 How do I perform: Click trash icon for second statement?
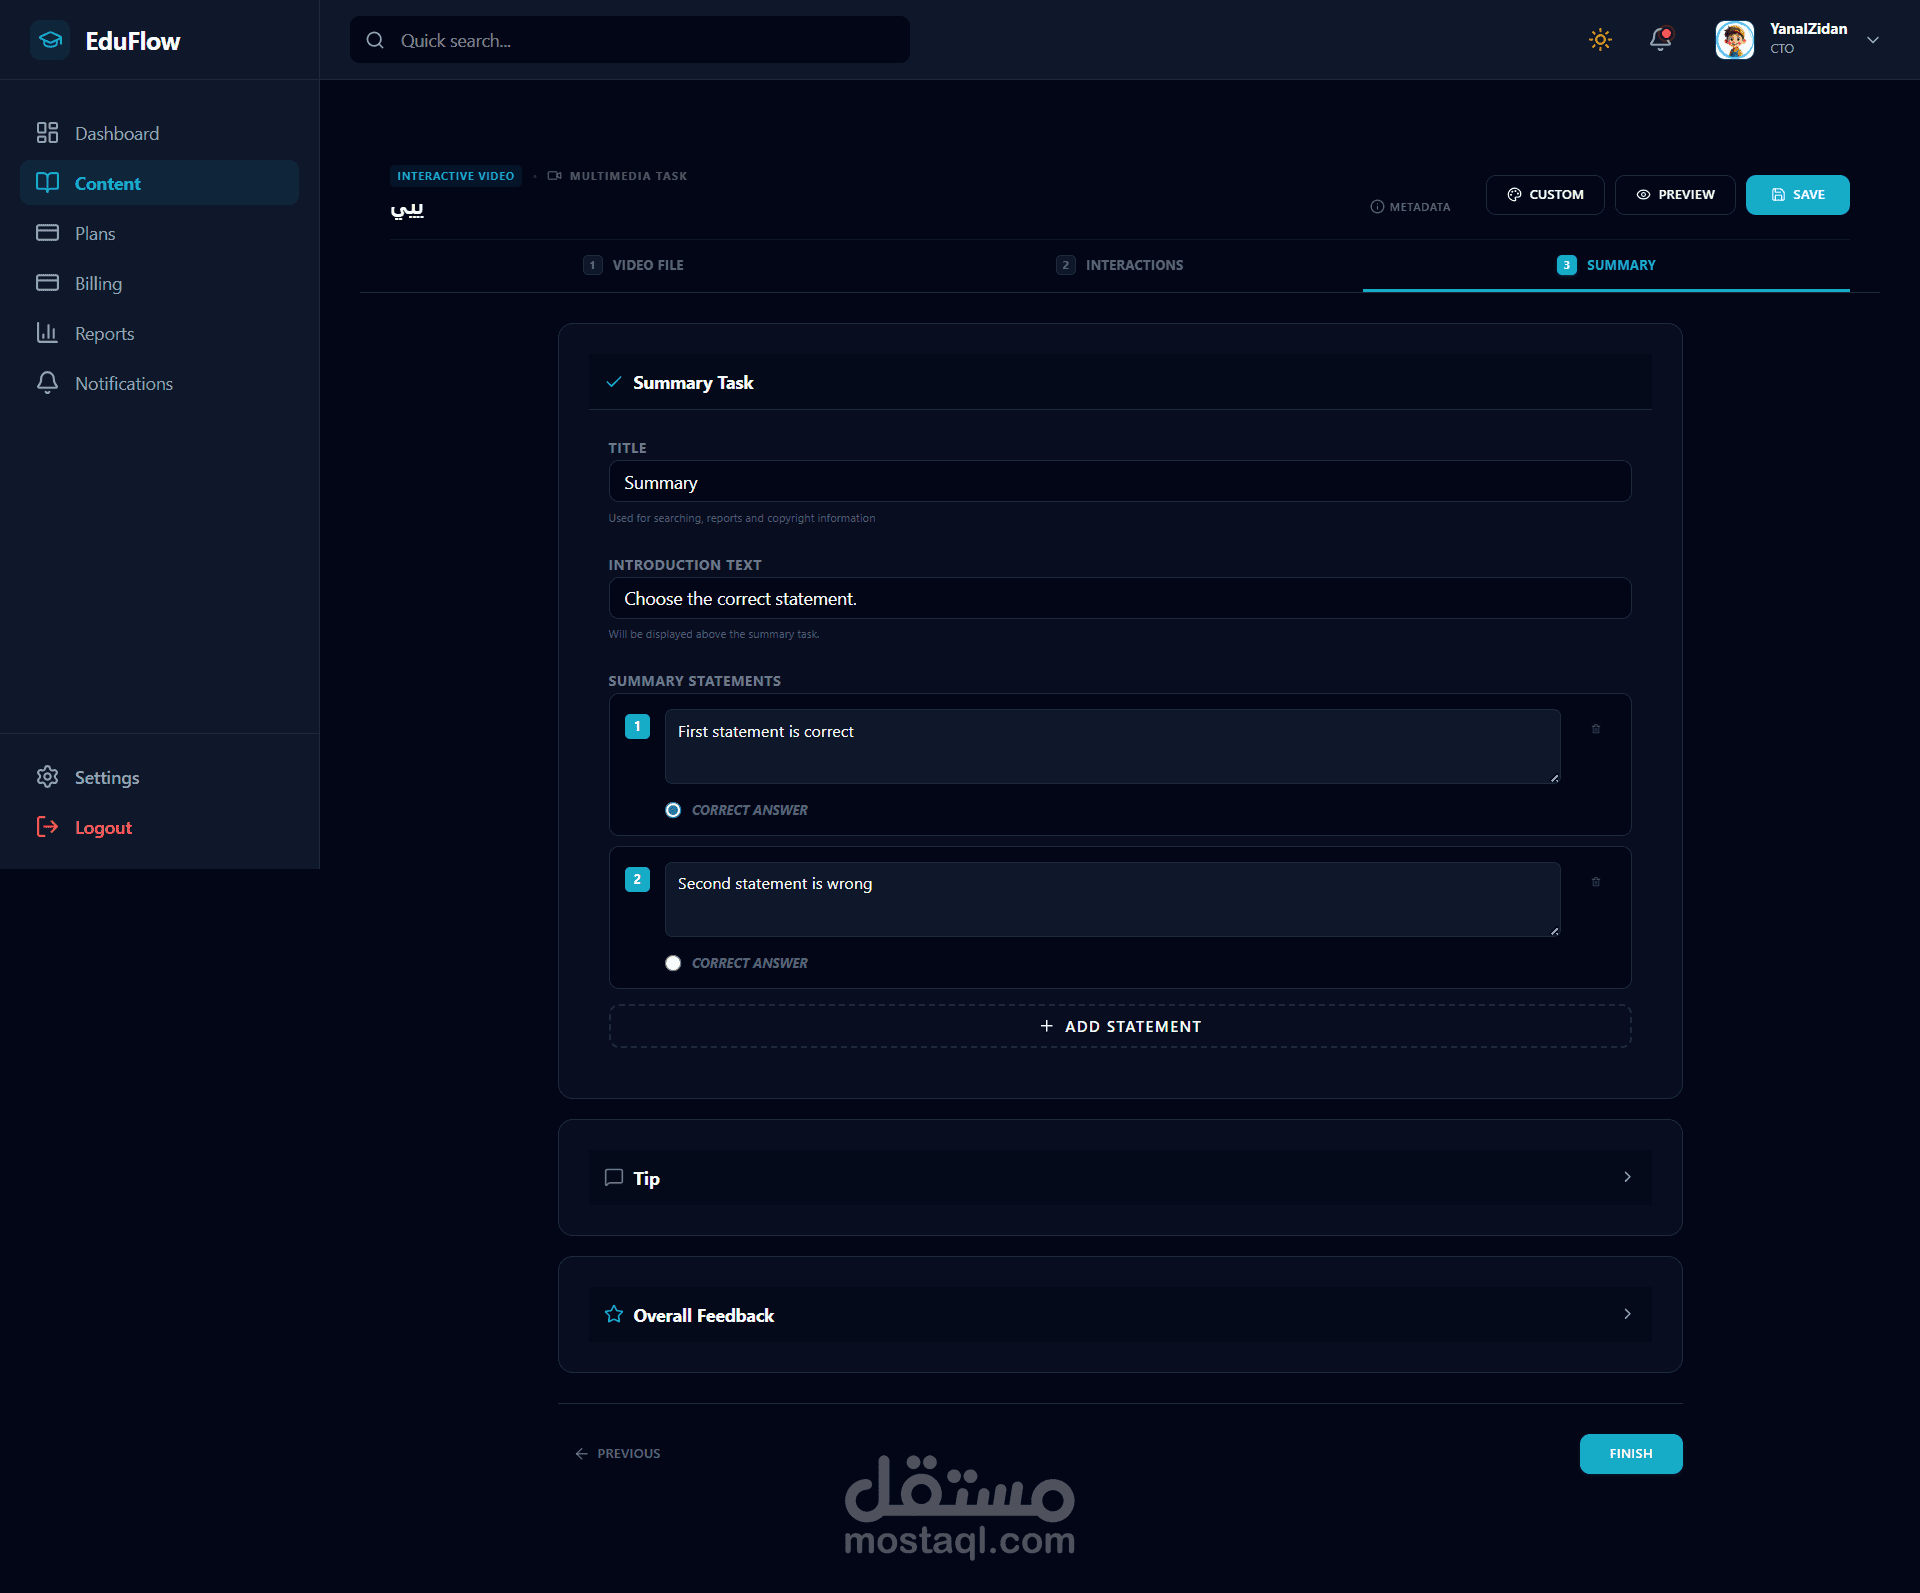[1596, 882]
